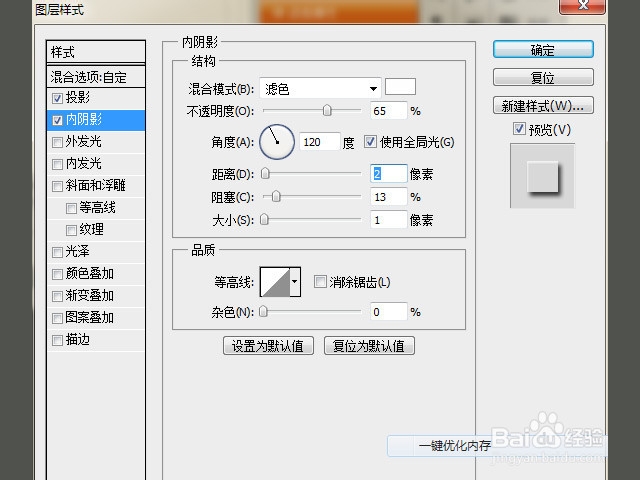The width and height of the screenshot is (640, 480).
Task: Enable the 内发光 inner glow checkbox
Action: pyautogui.click(x=57, y=164)
